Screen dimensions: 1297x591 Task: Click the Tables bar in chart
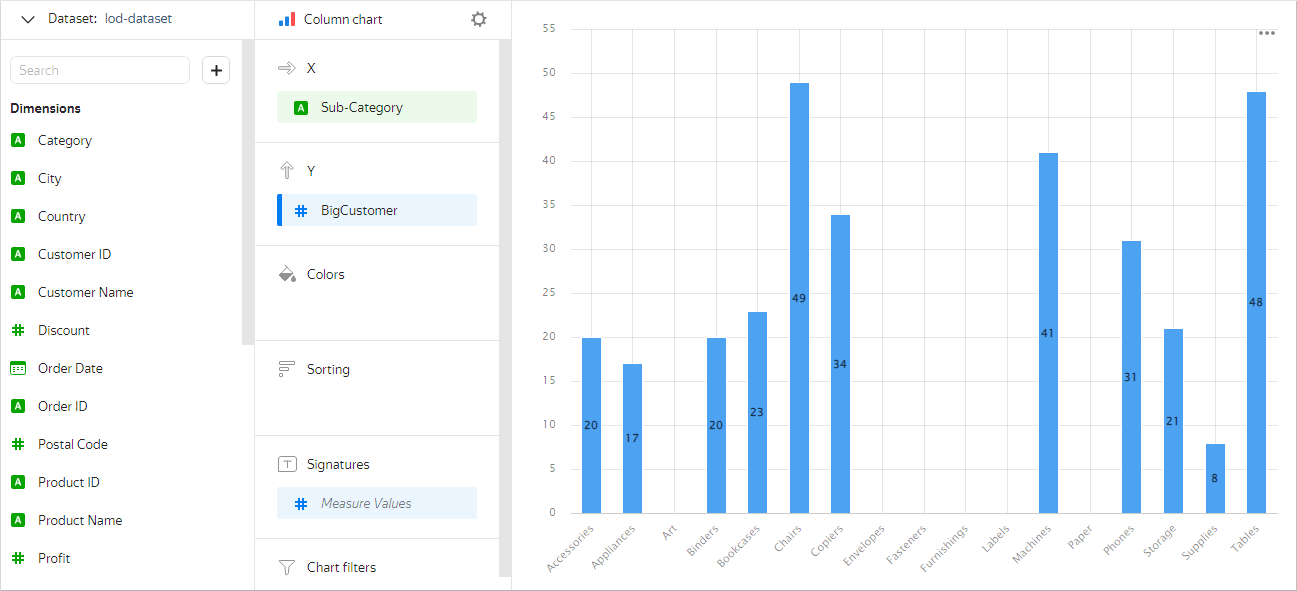[1256, 302]
